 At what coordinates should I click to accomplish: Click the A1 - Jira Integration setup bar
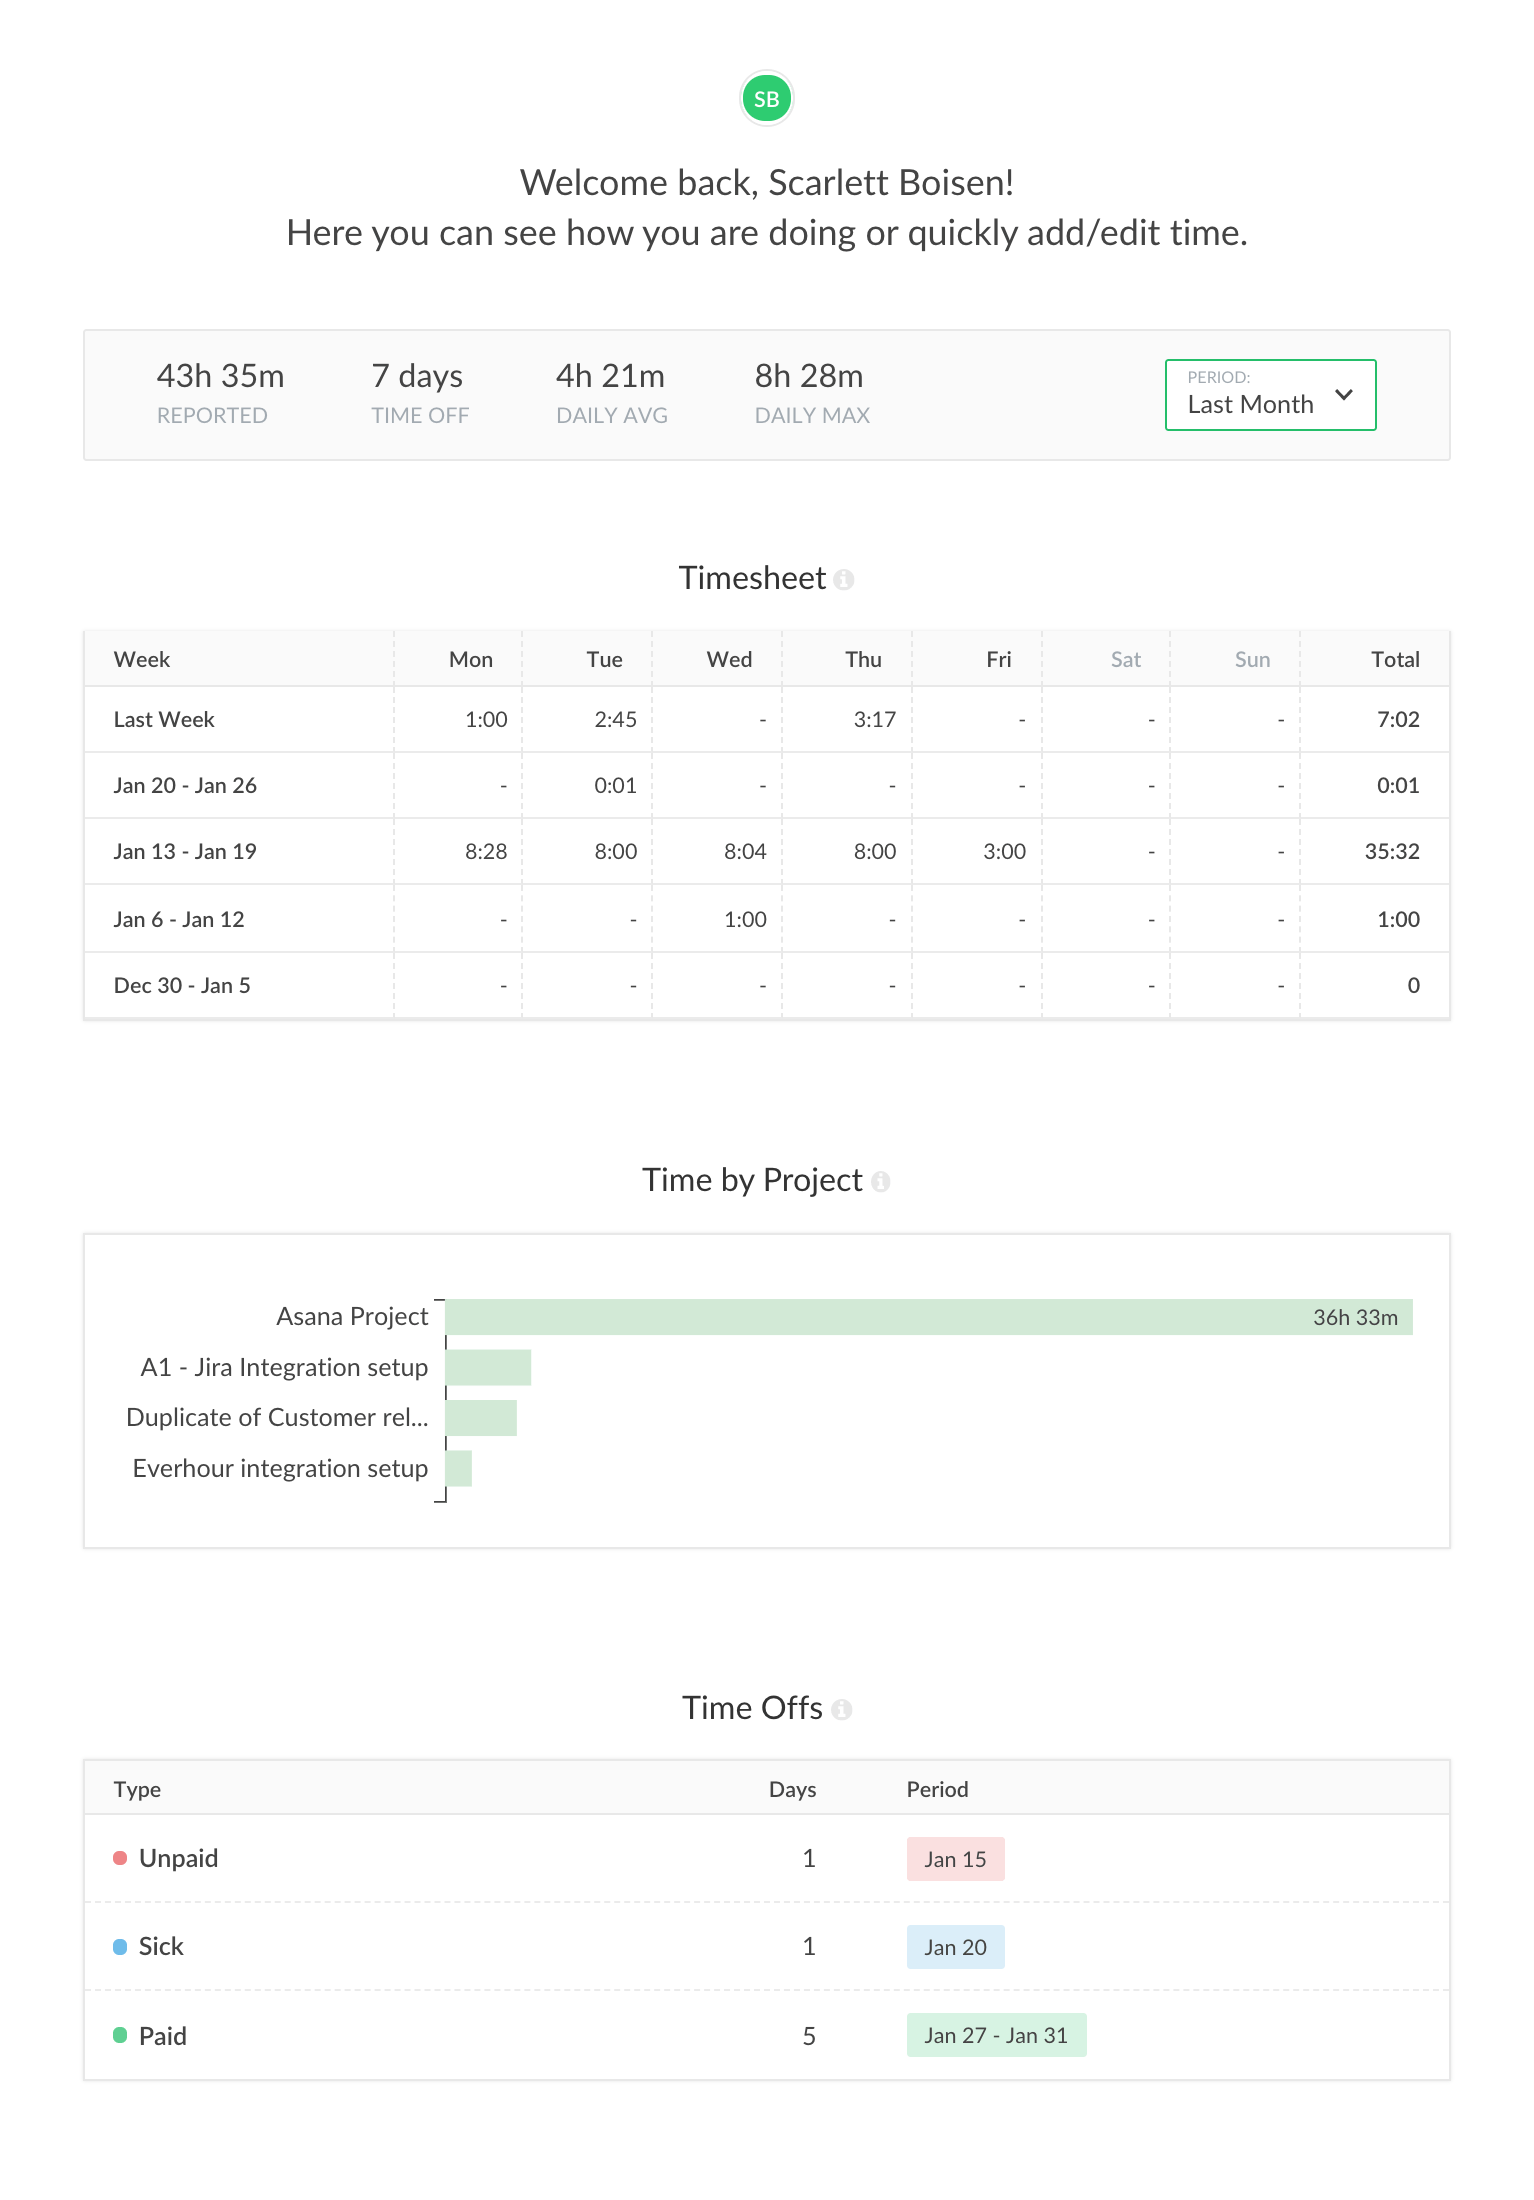[x=488, y=1367]
